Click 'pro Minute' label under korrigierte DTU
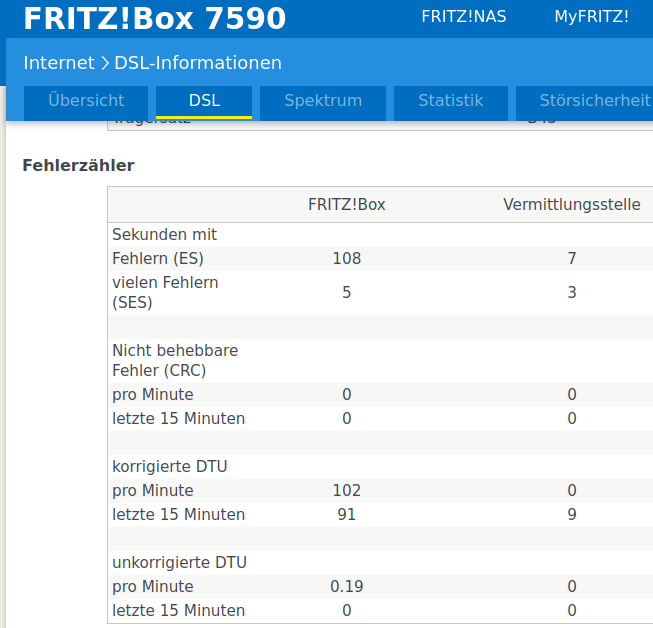The image size is (653, 628). click(x=153, y=491)
